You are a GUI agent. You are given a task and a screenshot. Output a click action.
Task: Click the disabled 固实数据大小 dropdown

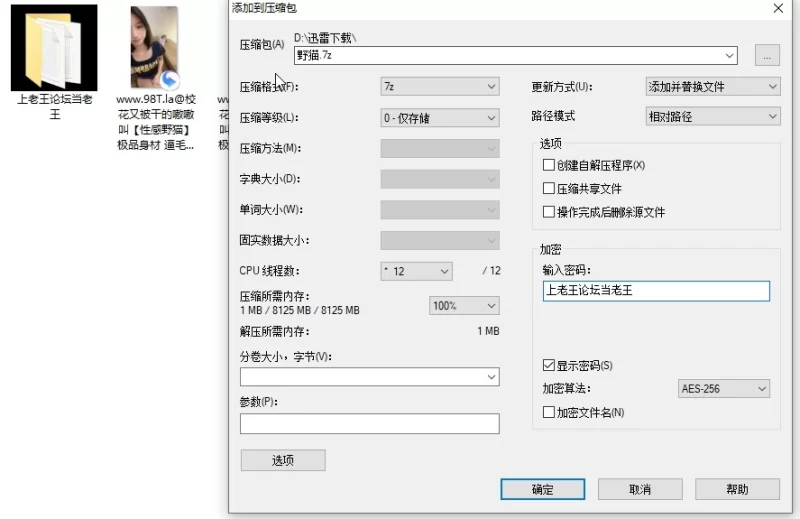coord(440,240)
